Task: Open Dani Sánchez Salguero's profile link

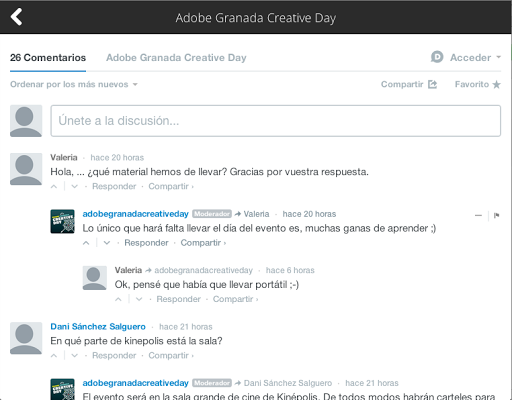Action: tap(98, 327)
